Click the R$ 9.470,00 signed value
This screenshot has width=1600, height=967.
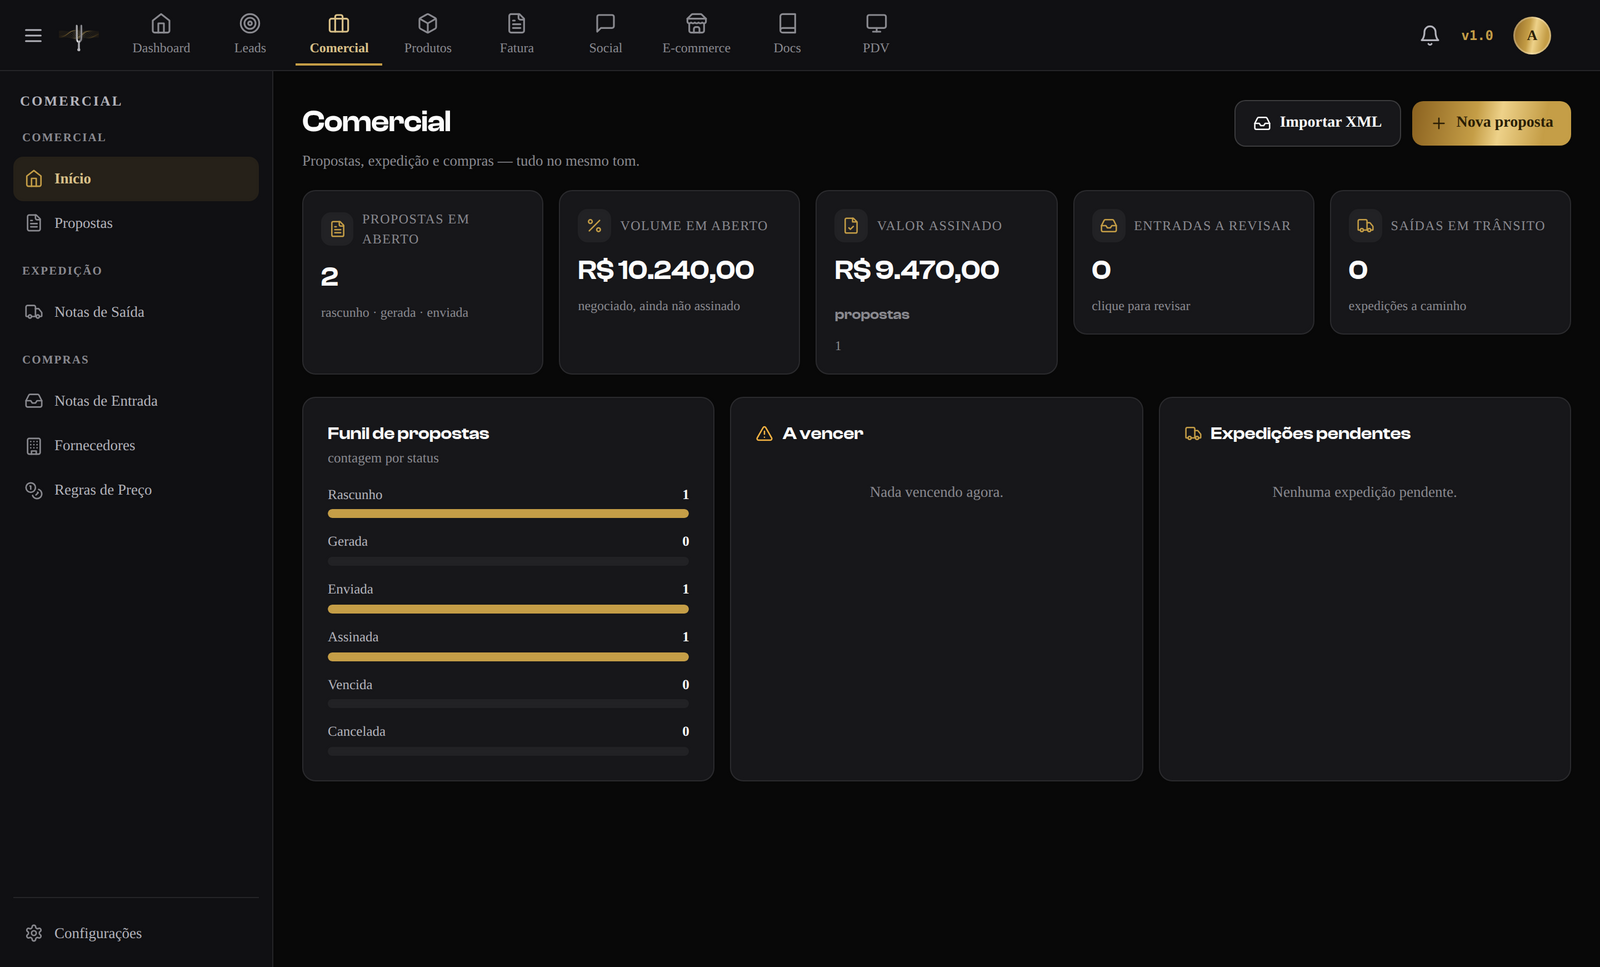point(917,270)
